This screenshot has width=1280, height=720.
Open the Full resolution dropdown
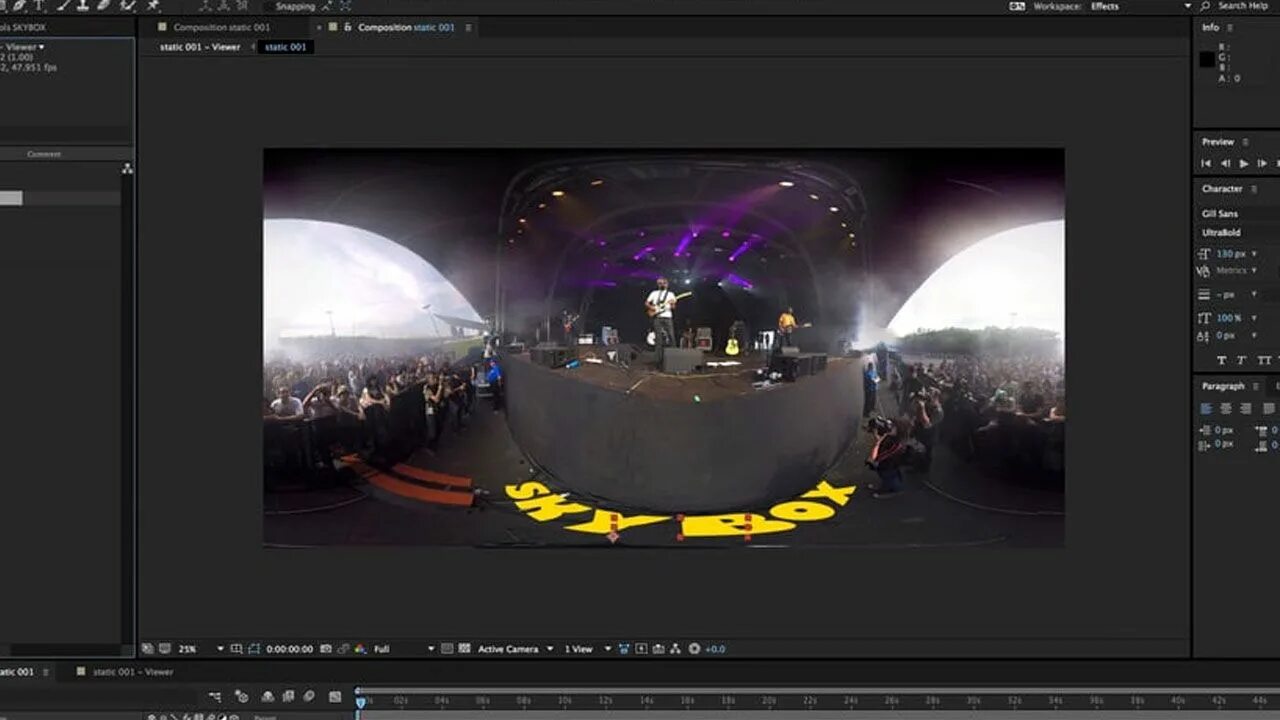(x=403, y=649)
